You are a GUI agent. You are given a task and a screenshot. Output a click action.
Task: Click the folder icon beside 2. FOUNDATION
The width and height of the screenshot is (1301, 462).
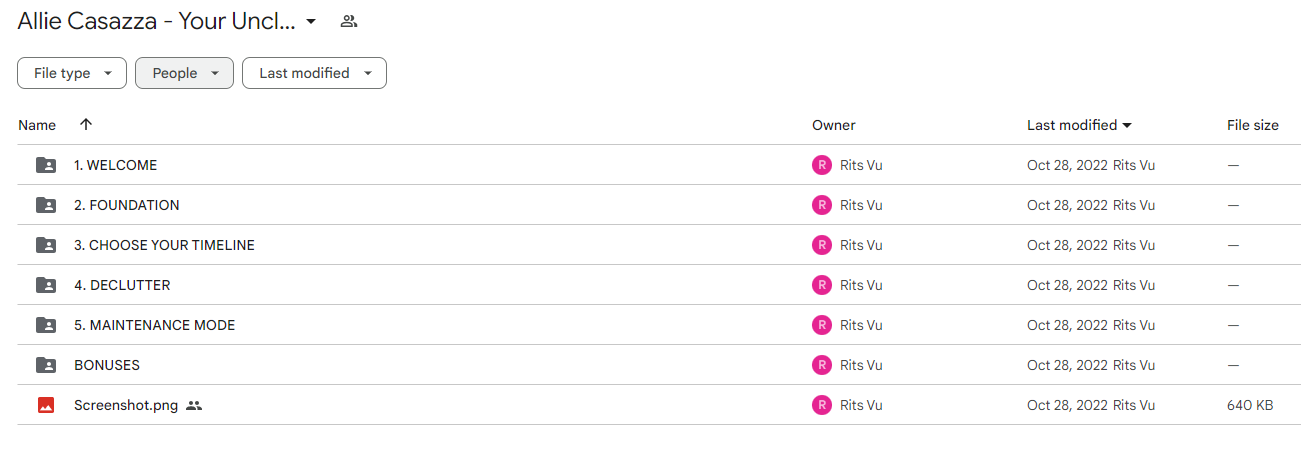[x=46, y=205]
